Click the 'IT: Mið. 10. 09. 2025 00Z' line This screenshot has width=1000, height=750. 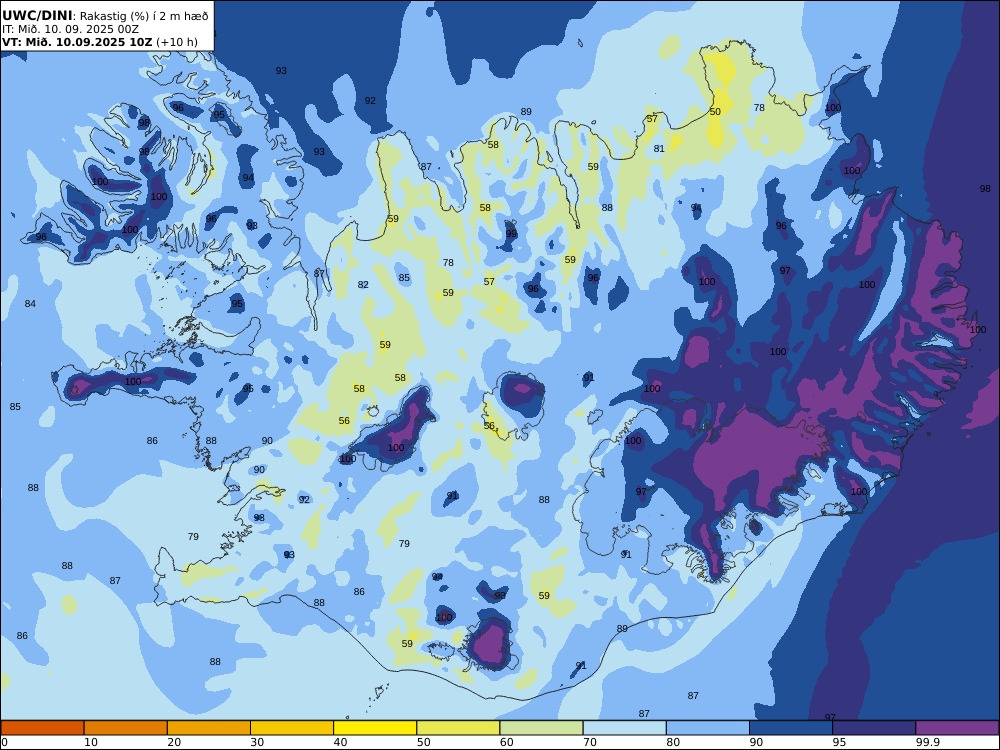click(x=70, y=29)
